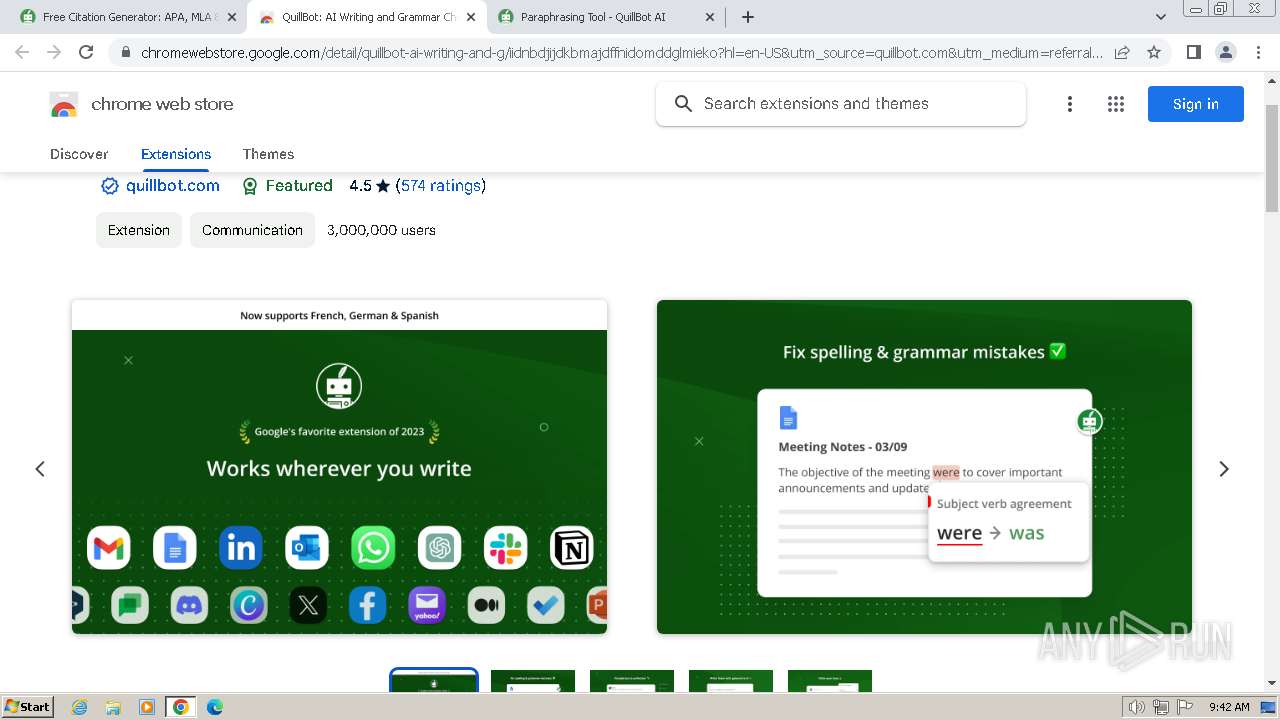The height and width of the screenshot is (720, 1280).
Task: Click the address bar URL
Action: 622,52
